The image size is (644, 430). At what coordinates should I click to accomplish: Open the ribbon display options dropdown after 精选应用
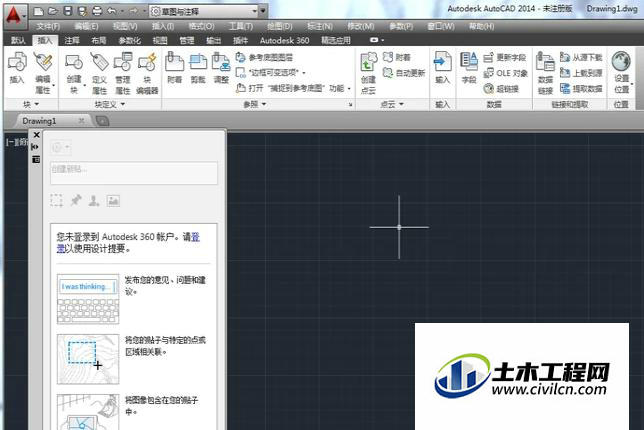pyautogui.click(x=377, y=40)
